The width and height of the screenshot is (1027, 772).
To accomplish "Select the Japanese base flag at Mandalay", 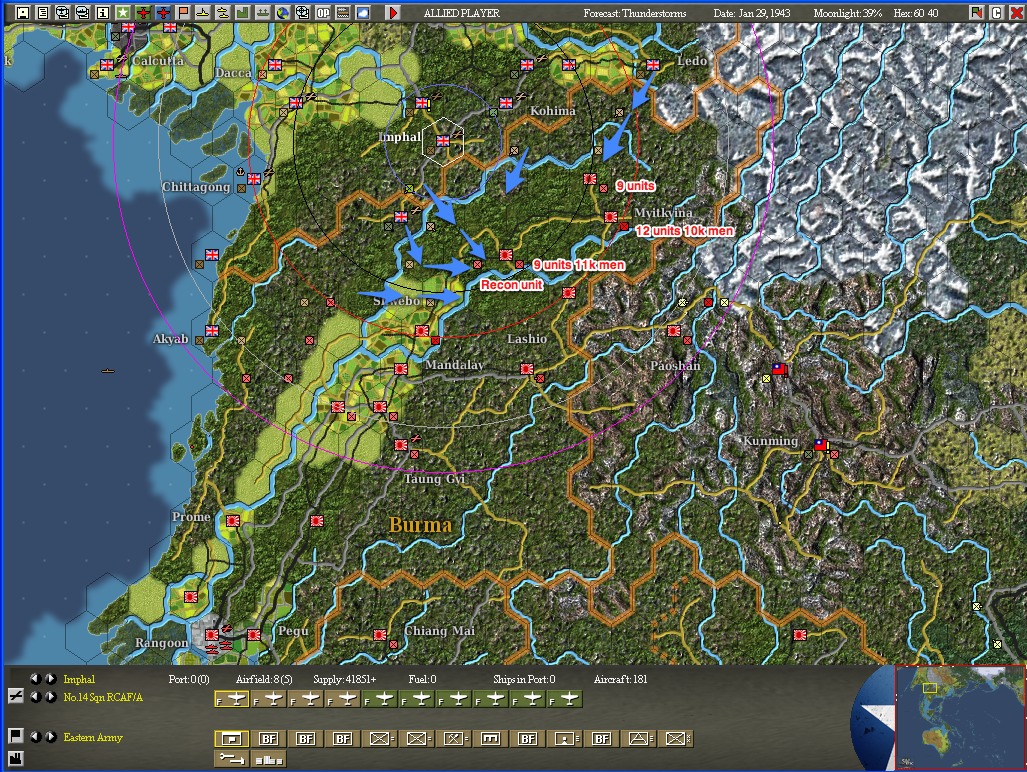I will click(x=401, y=369).
